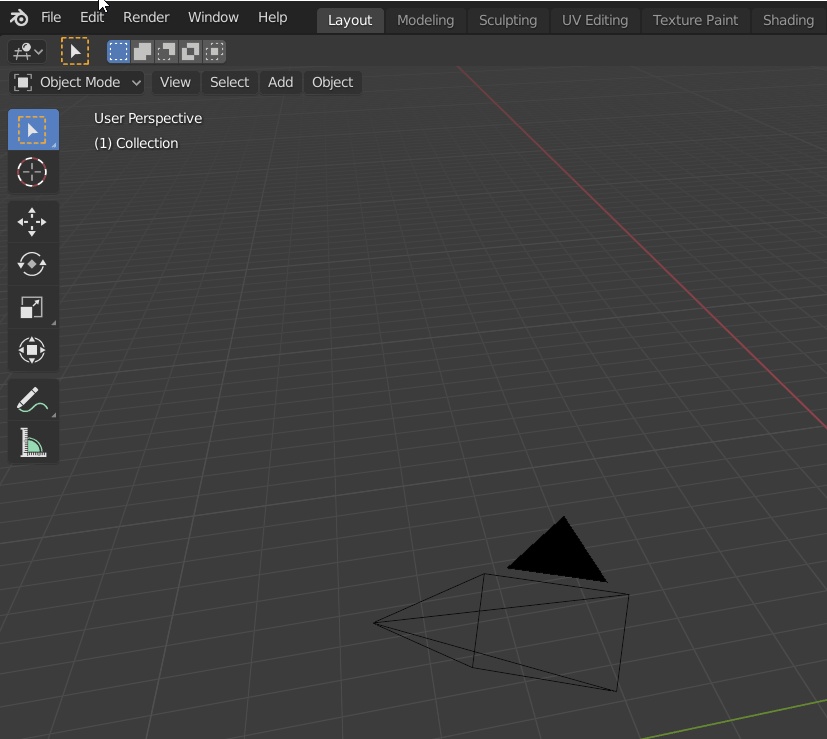The width and height of the screenshot is (827, 739).
Task: Open the Object Mode dropdown
Action: [x=77, y=83]
